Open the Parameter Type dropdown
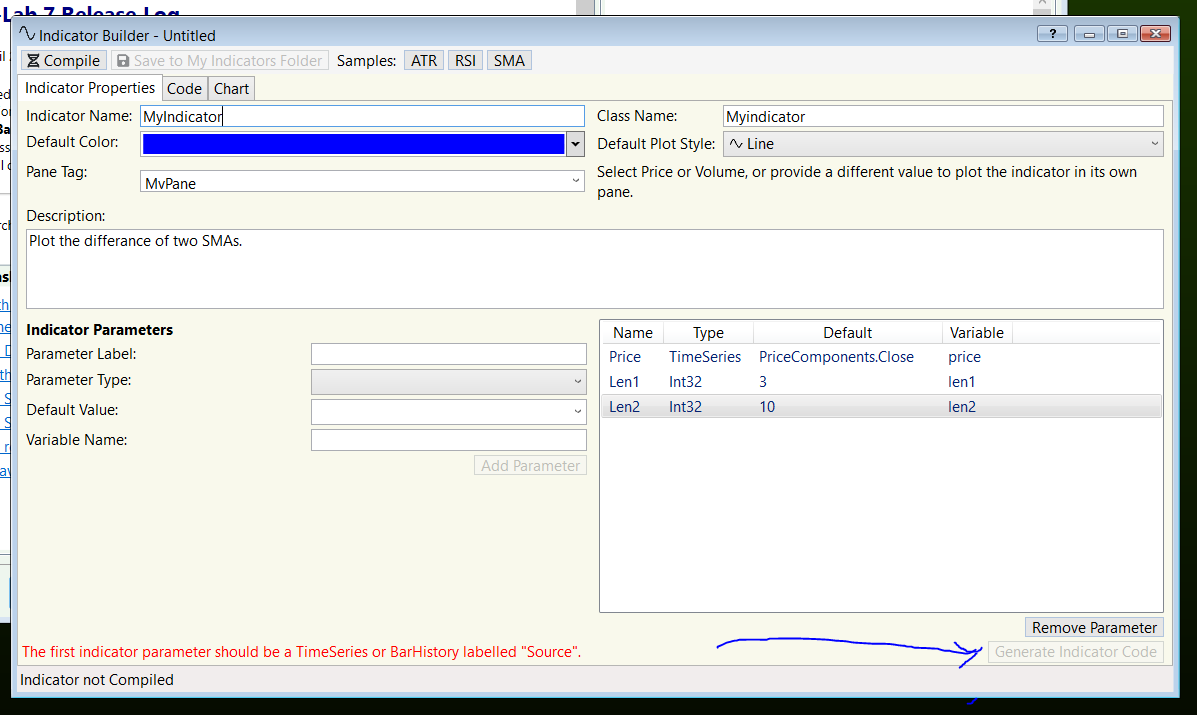The height and width of the screenshot is (715, 1197). coord(578,382)
